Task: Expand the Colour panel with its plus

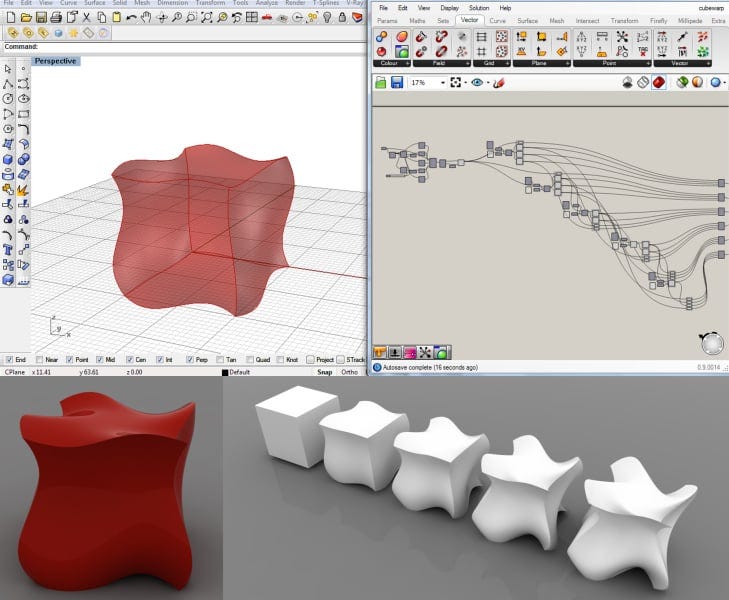Action: point(407,63)
